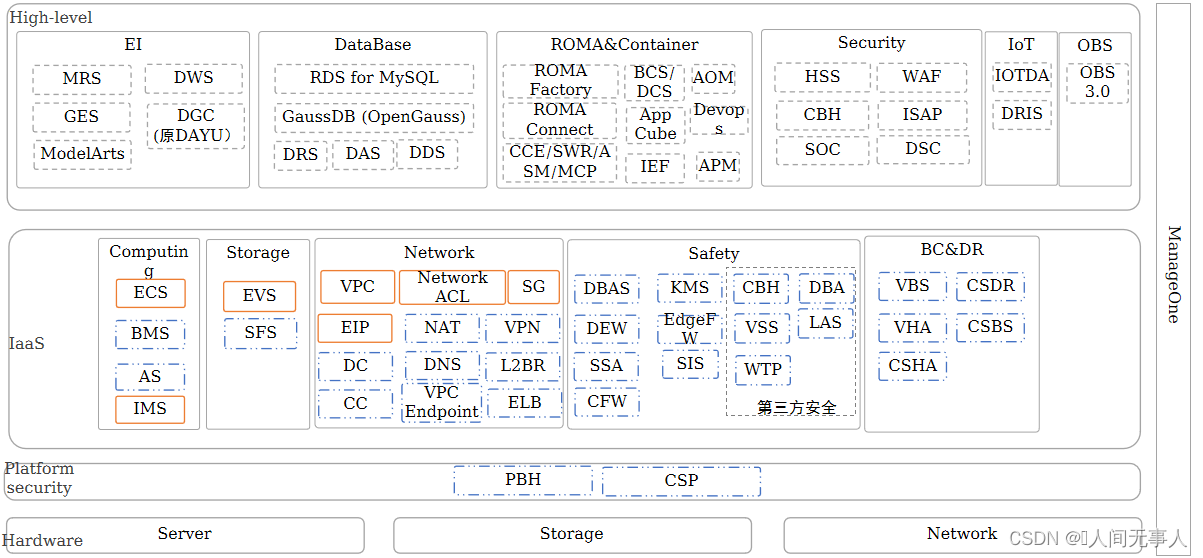
Task: Select the DRS database box
Action: (x=300, y=155)
